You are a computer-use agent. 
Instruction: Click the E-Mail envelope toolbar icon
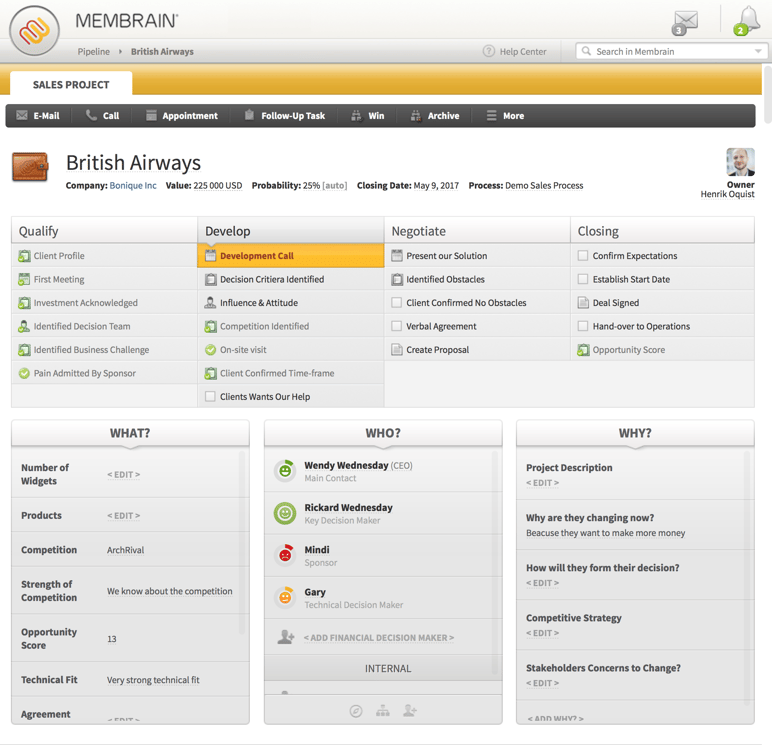point(22,115)
